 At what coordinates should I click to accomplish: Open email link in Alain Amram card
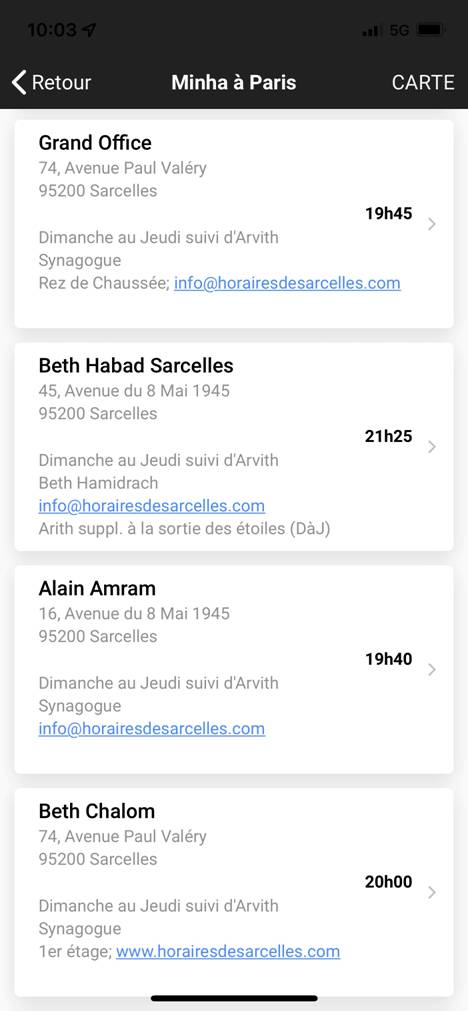tap(151, 729)
